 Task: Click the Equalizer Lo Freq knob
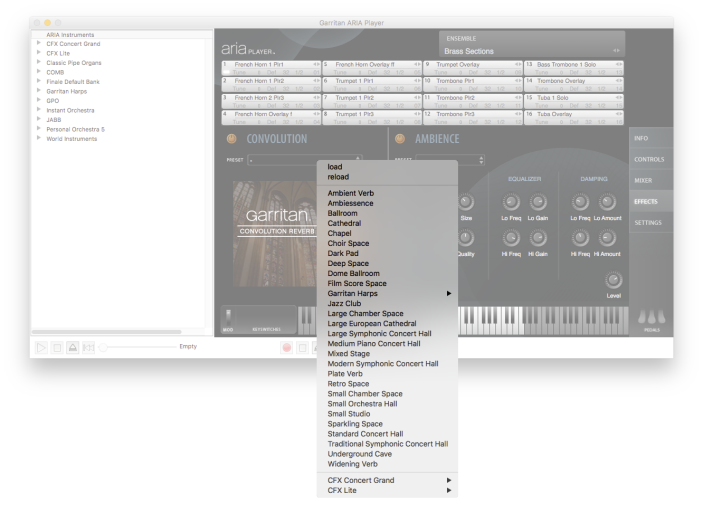pyautogui.click(x=511, y=202)
